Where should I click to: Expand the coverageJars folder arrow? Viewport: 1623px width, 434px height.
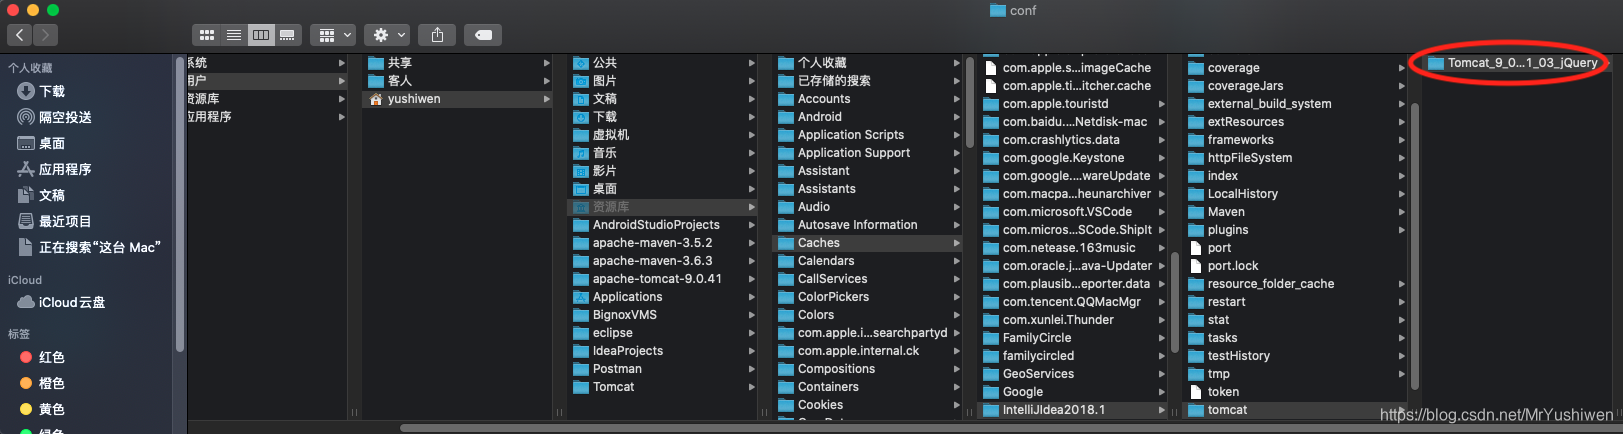point(1402,86)
